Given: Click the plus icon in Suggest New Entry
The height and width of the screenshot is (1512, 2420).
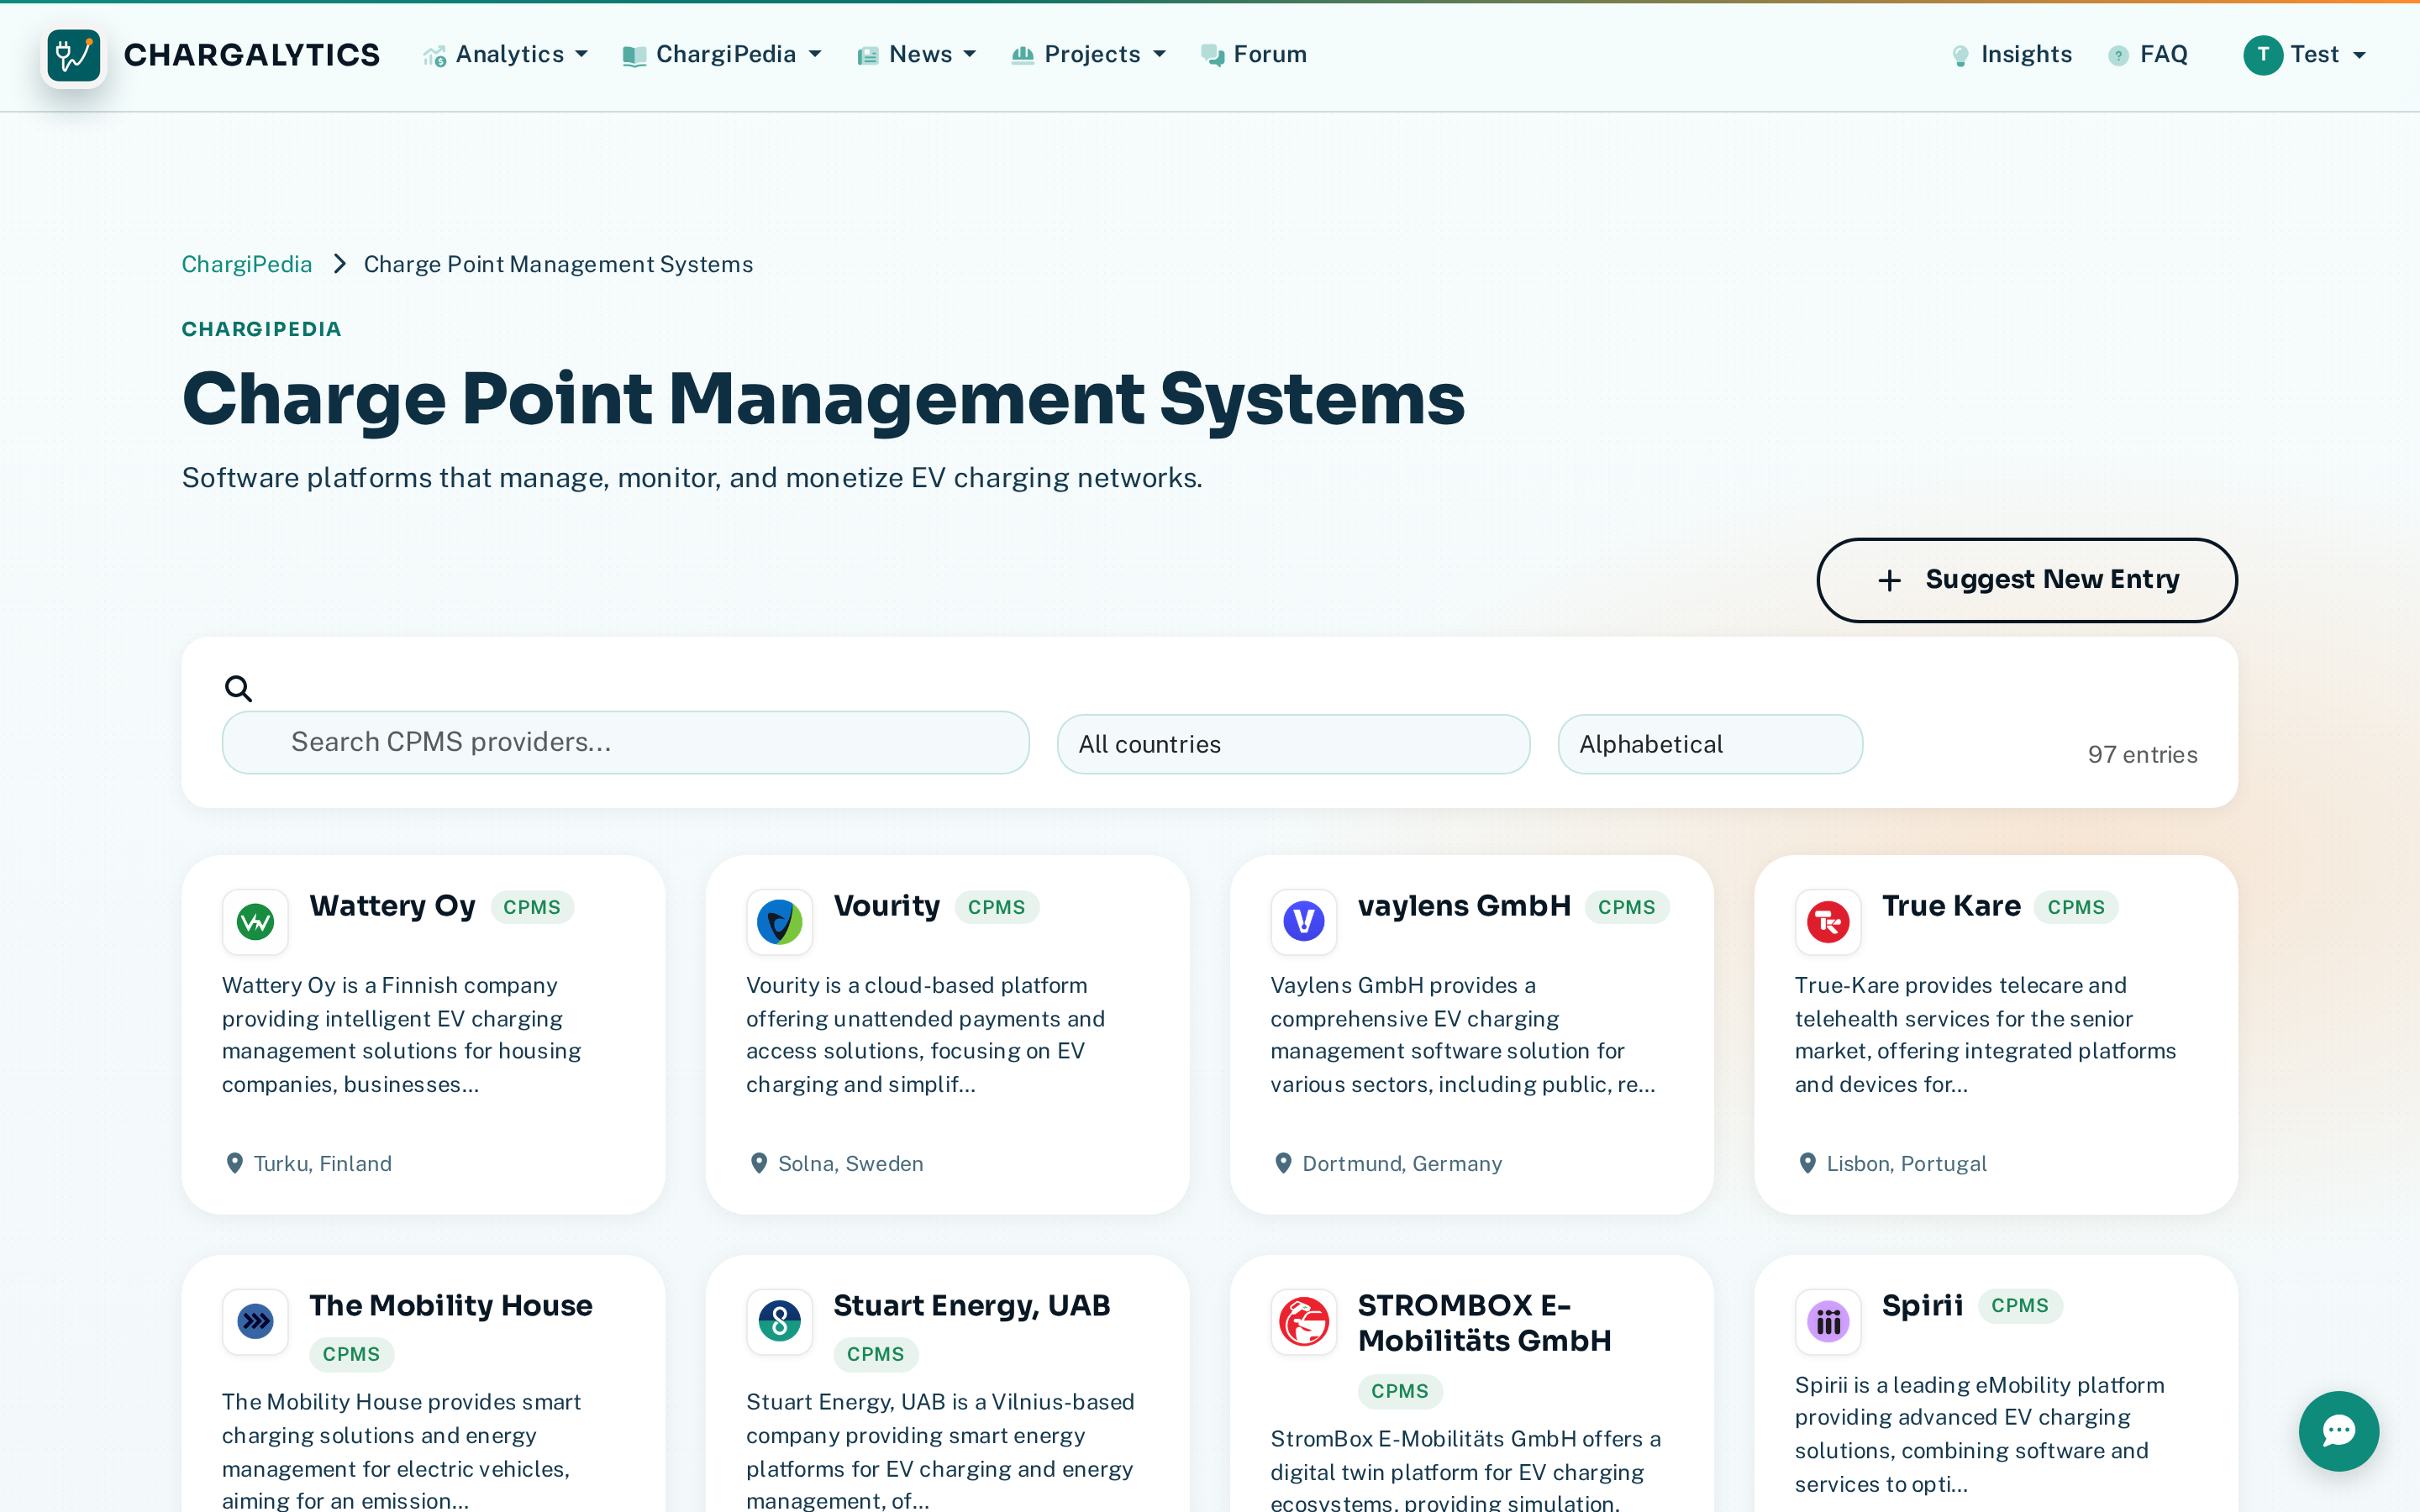Looking at the screenshot, I should (1888, 580).
